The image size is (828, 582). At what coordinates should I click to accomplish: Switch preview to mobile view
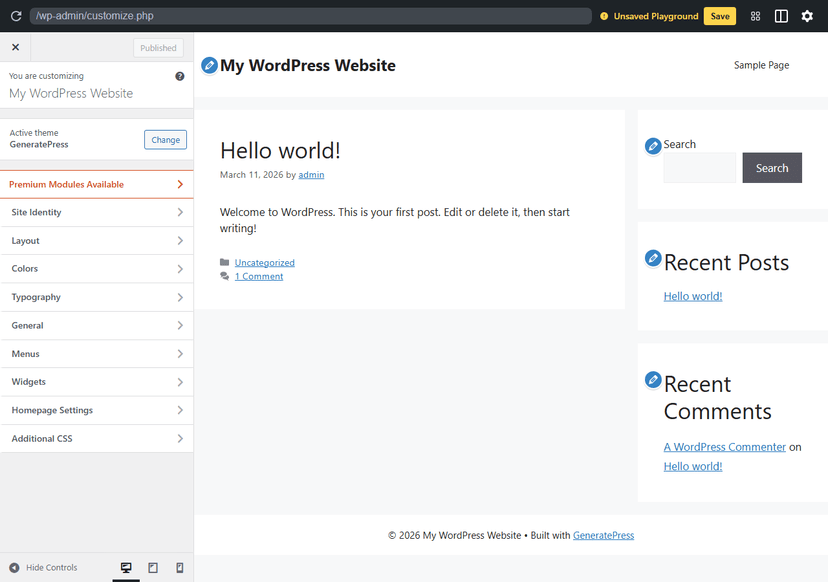click(x=180, y=568)
